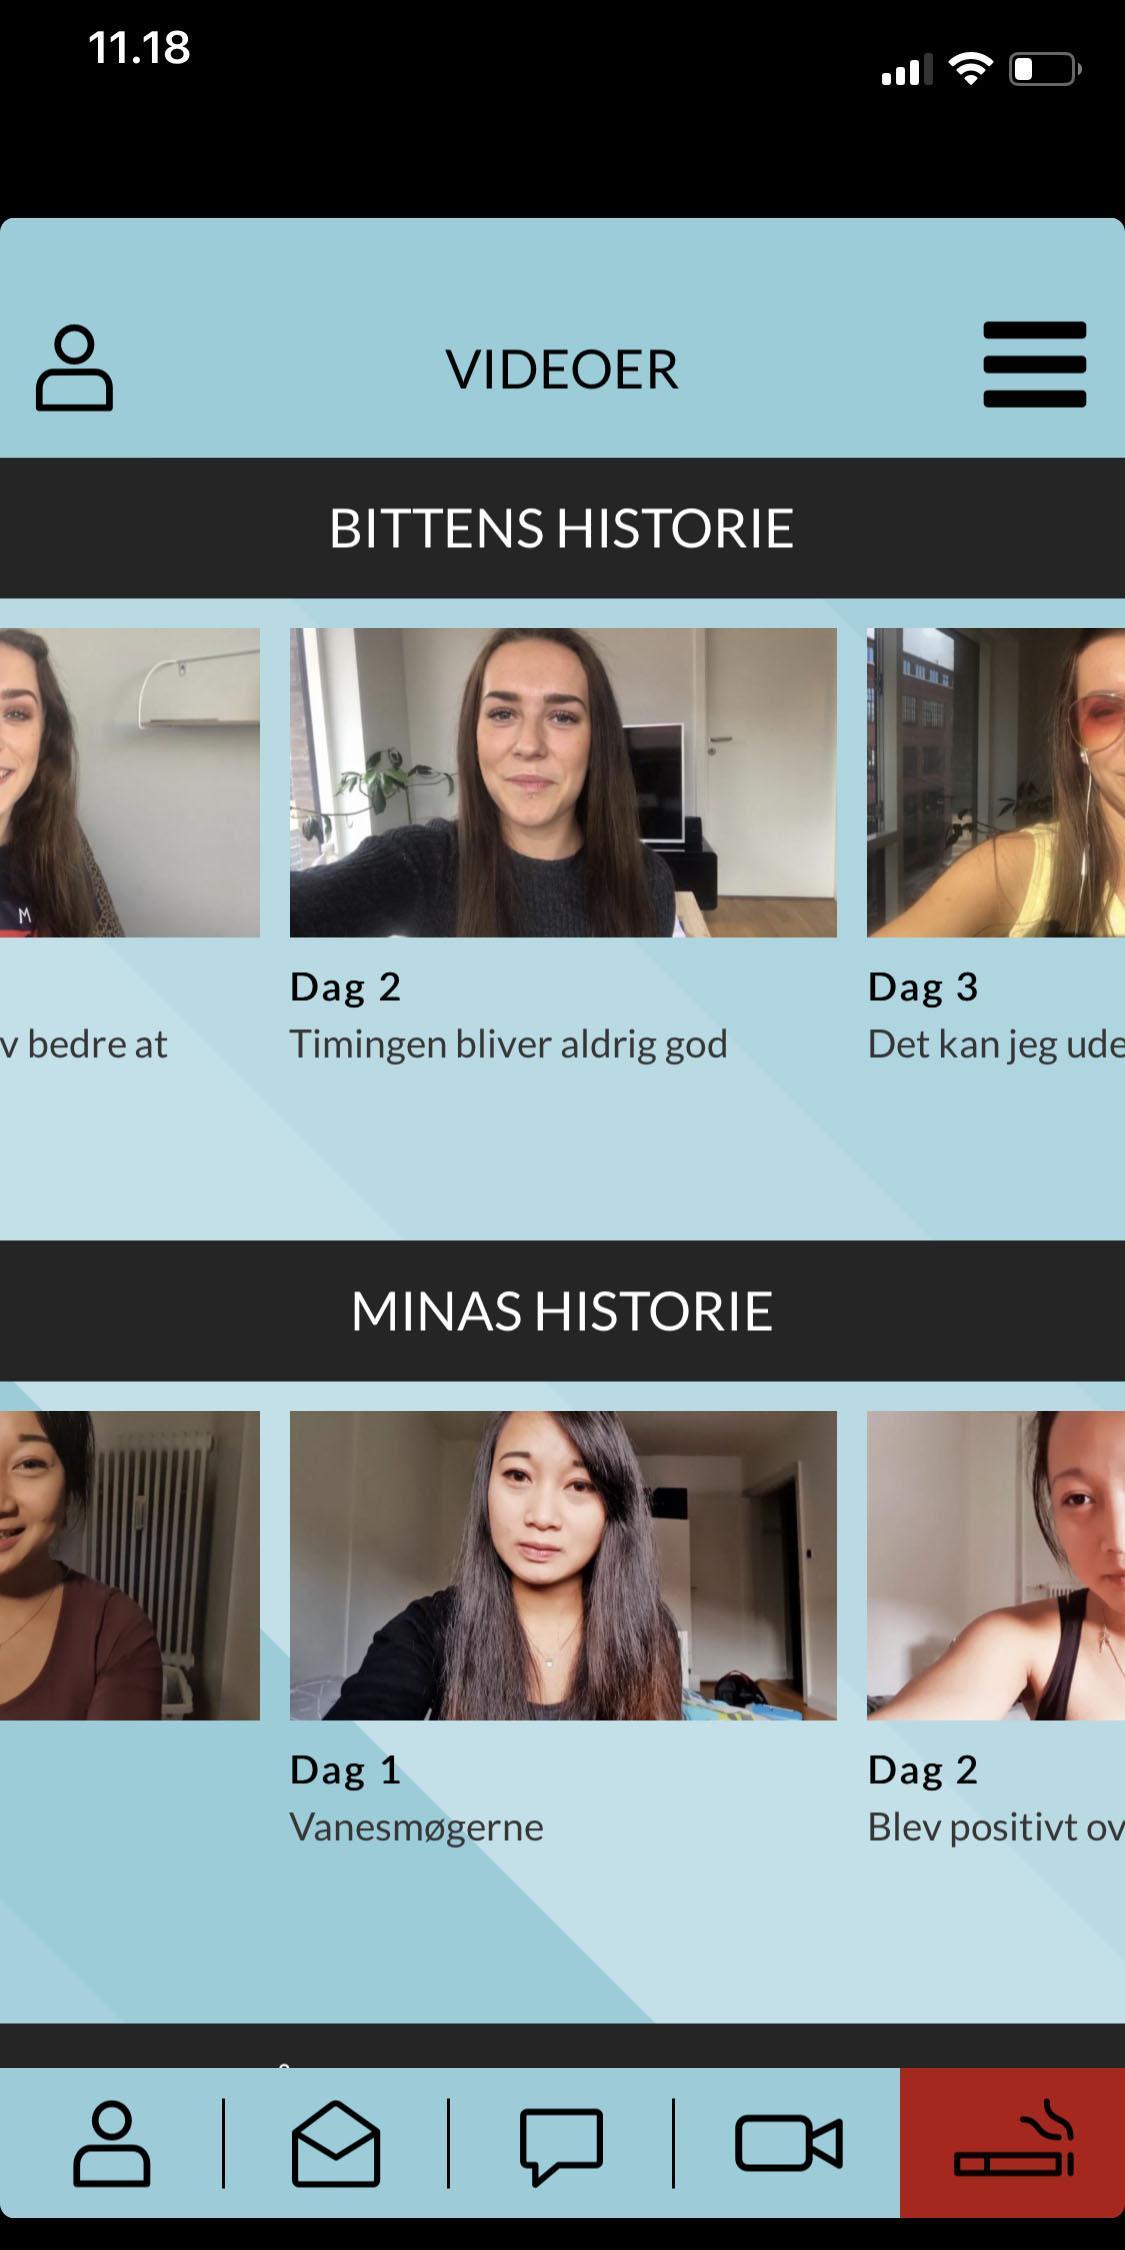The height and width of the screenshot is (2250, 1125).
Task: Tap the profile tab in bottom bar
Action: click(111, 2144)
